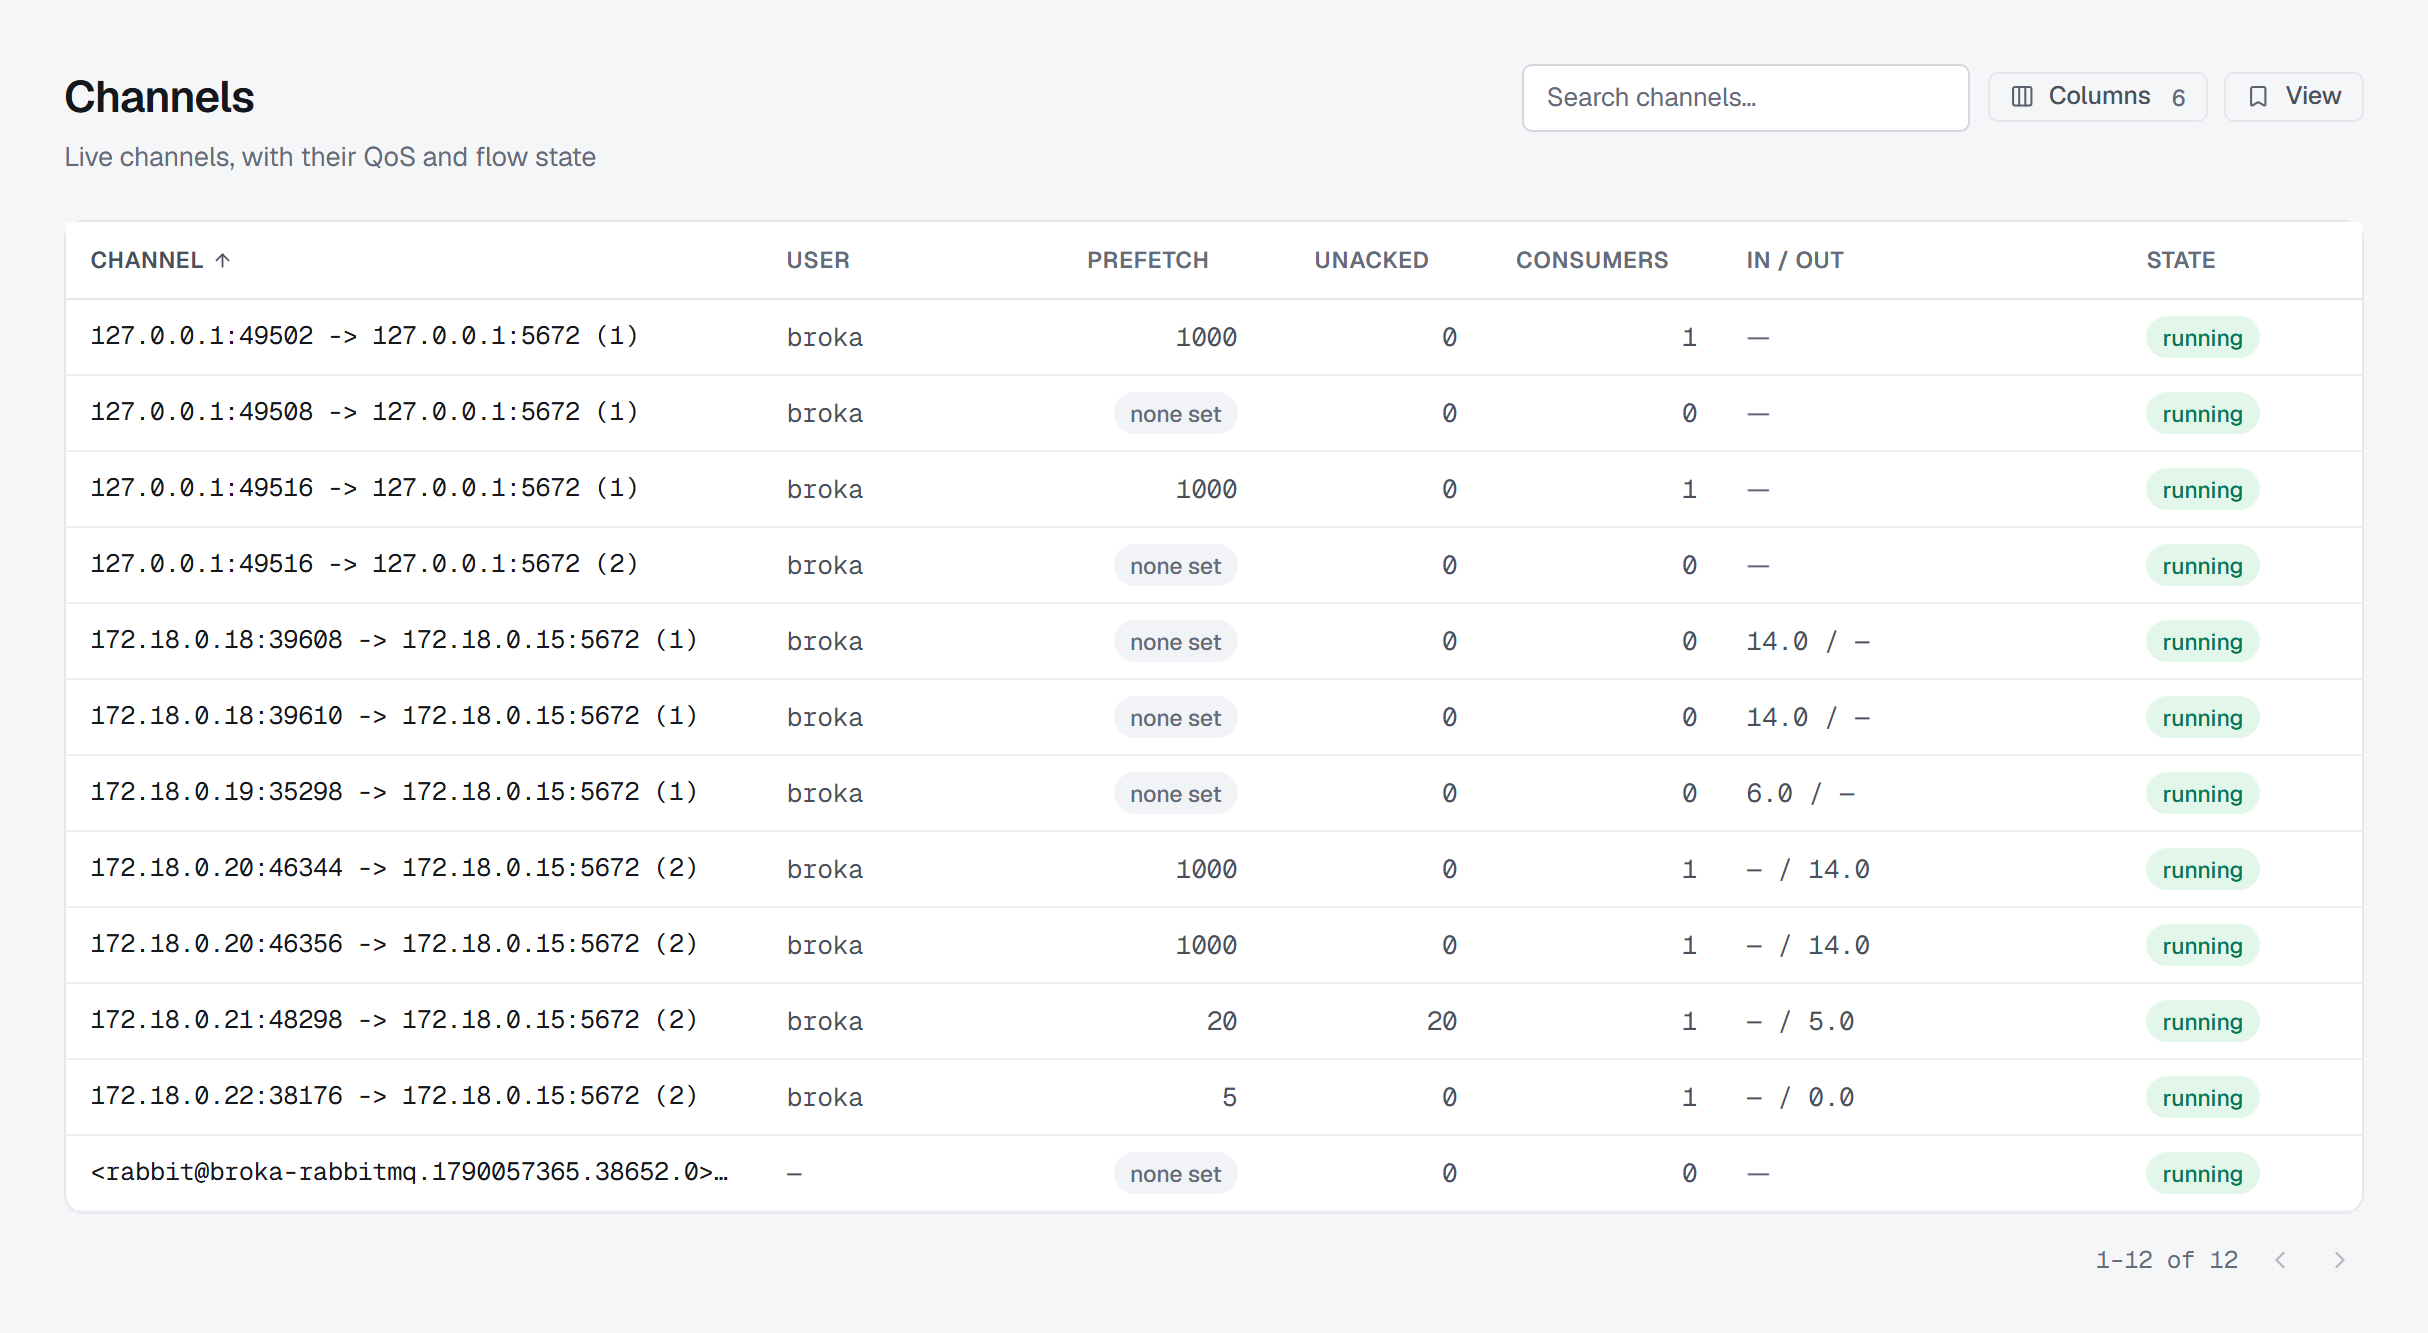
Task: Click the columns grid icon
Action: coord(2022,96)
